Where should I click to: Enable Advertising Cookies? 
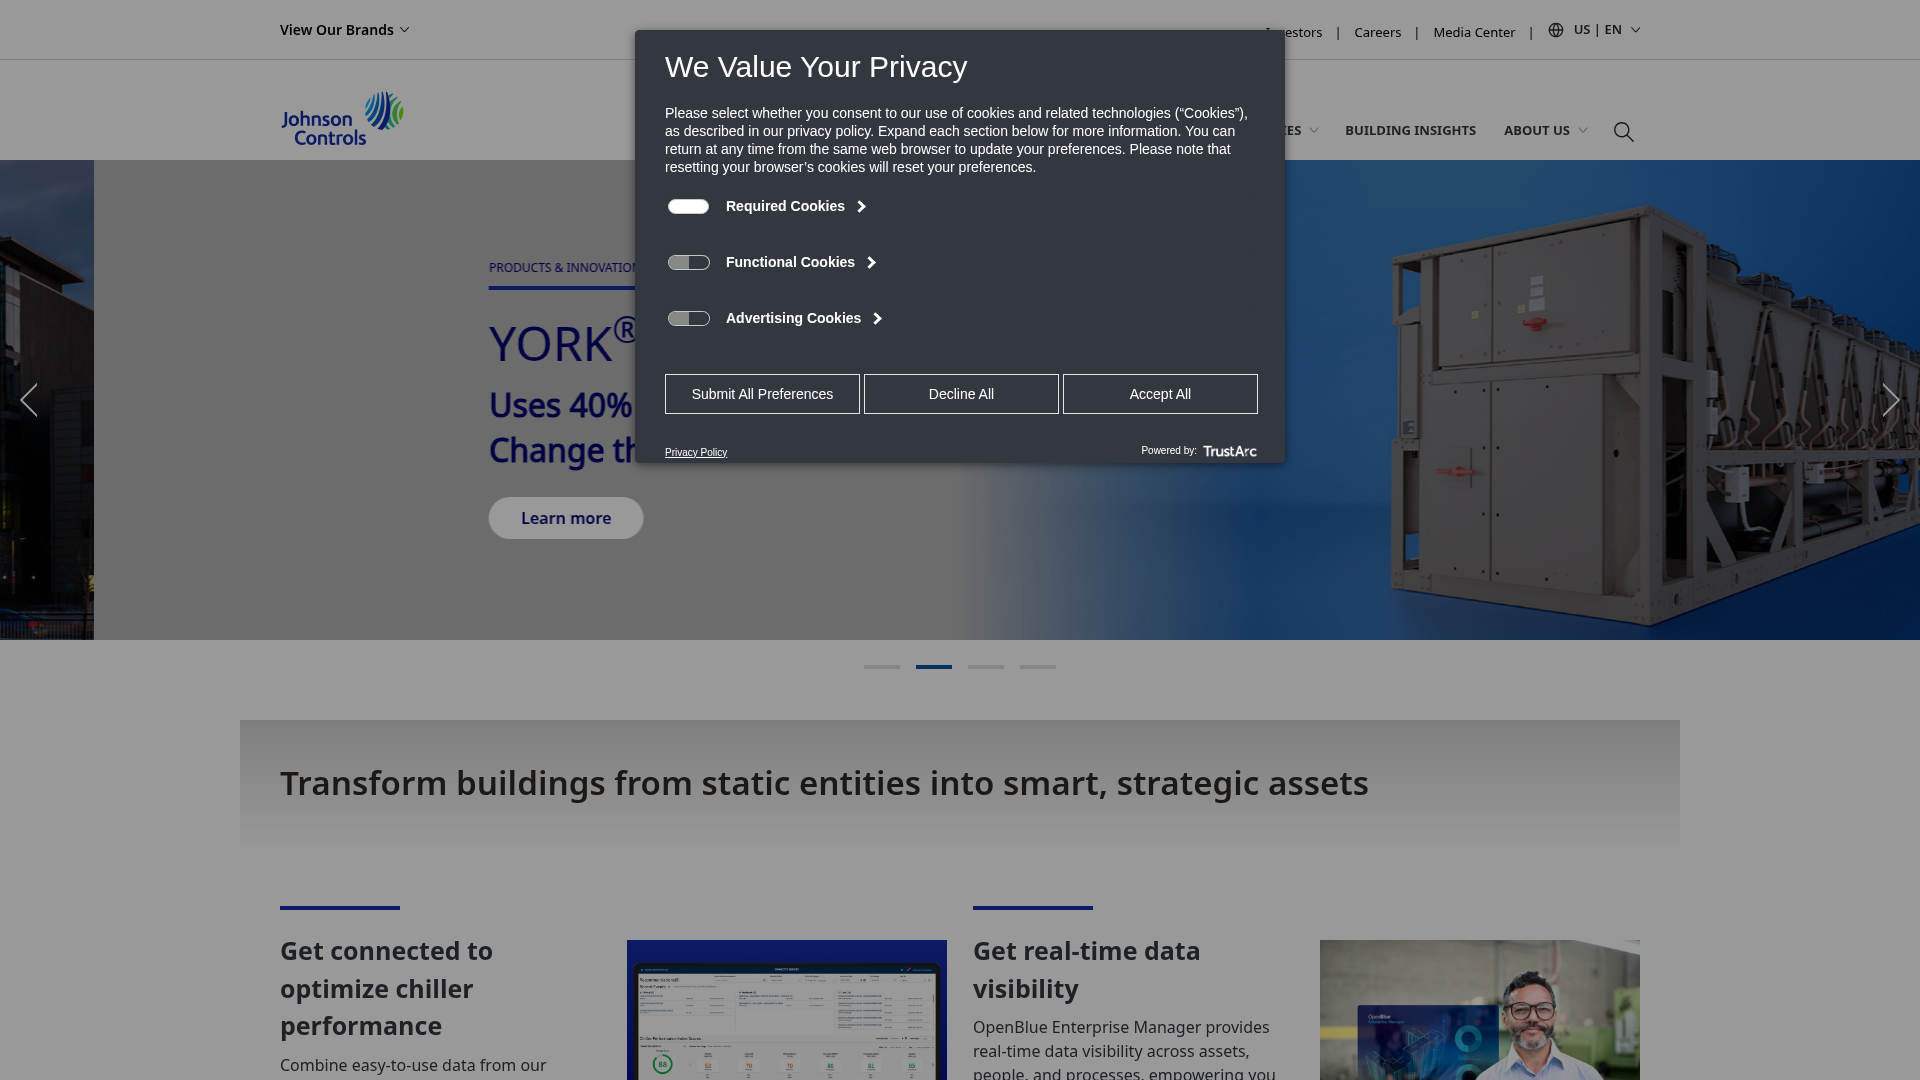coord(688,318)
